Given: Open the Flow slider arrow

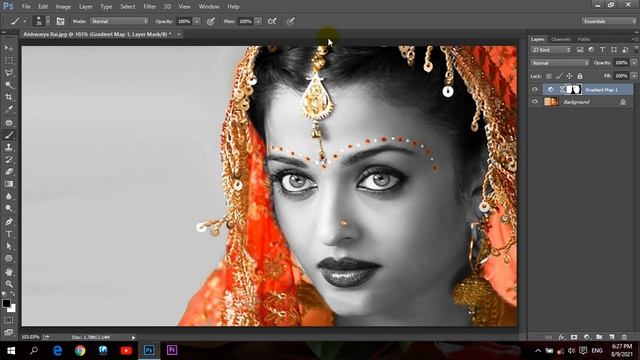Looking at the screenshot, I should [258, 21].
